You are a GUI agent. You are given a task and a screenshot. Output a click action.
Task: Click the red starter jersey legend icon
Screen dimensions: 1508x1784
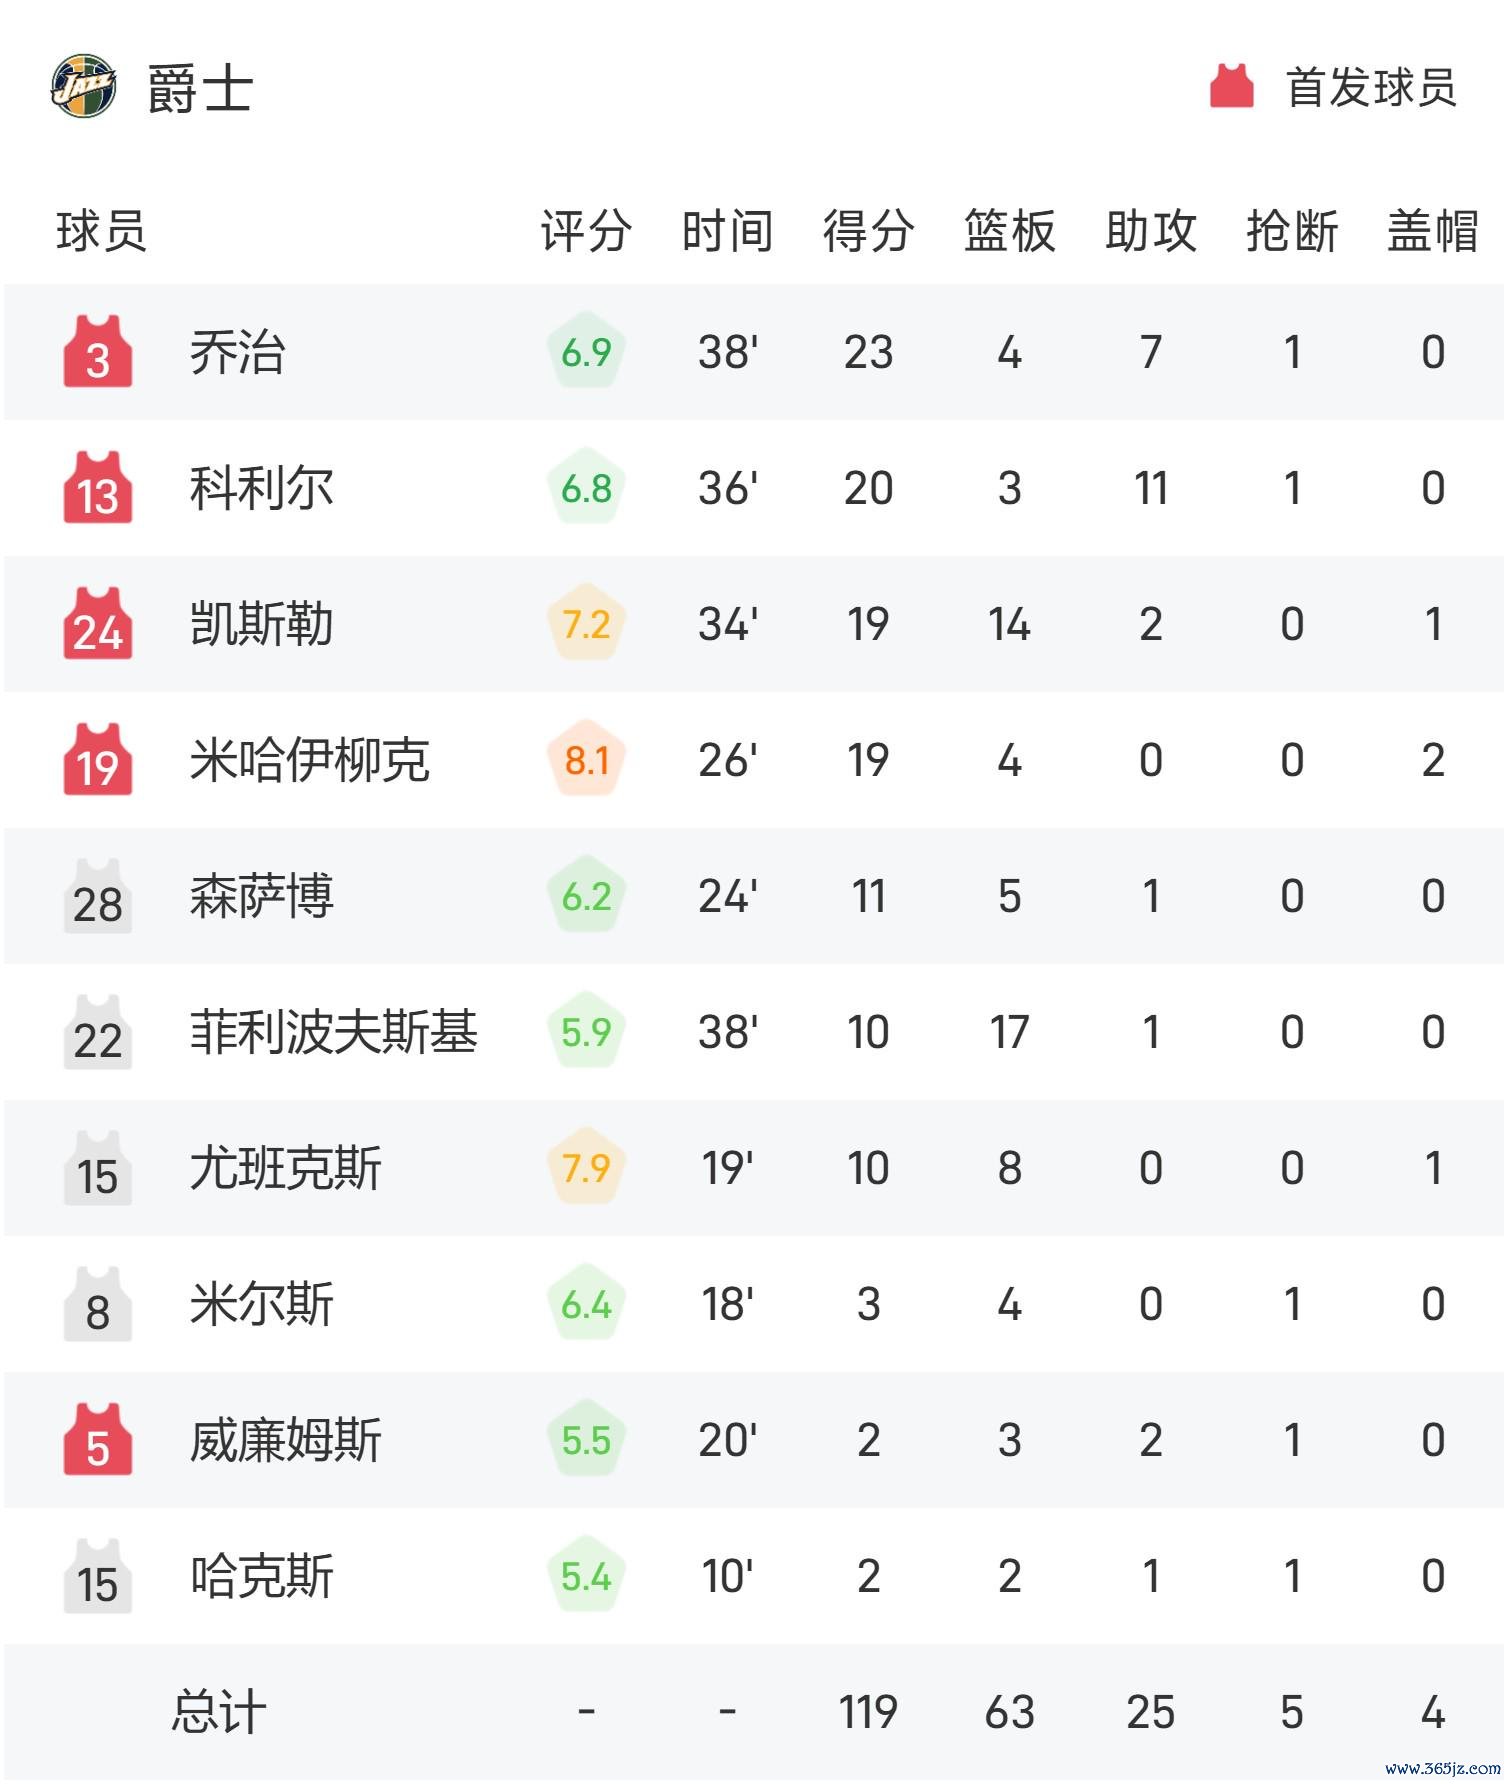click(x=1231, y=87)
